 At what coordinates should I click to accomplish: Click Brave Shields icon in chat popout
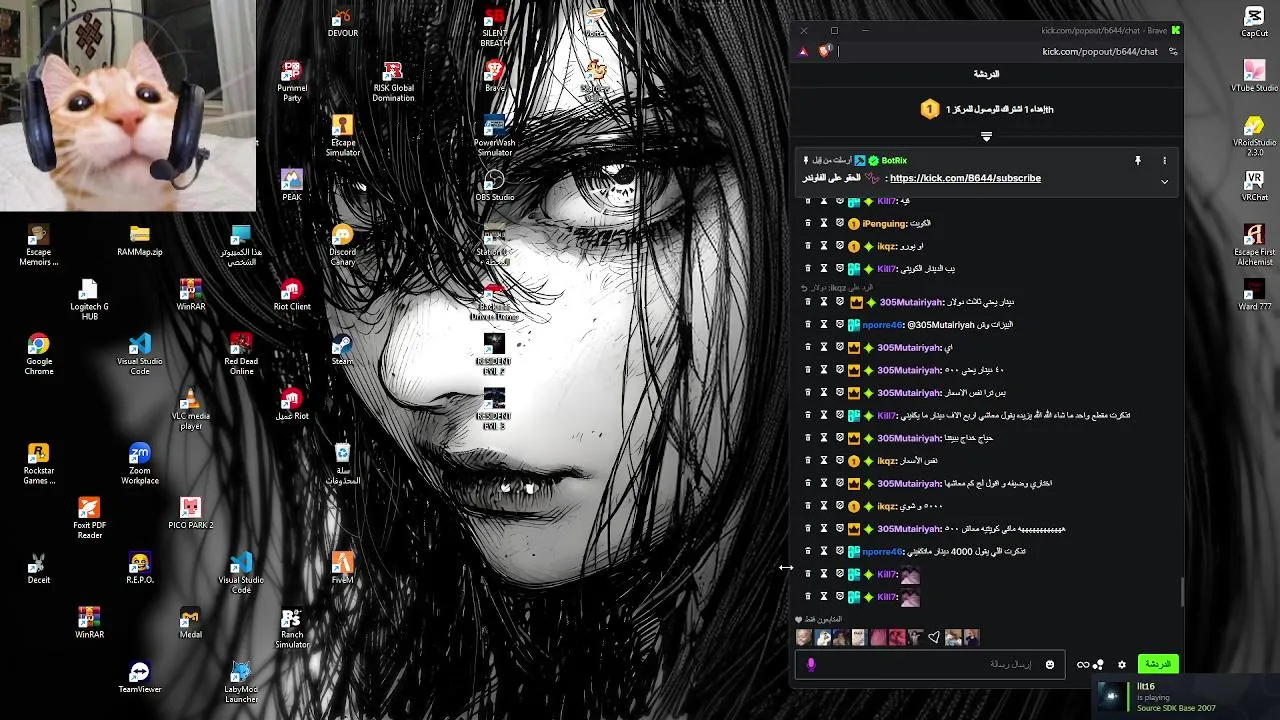[x=825, y=51]
